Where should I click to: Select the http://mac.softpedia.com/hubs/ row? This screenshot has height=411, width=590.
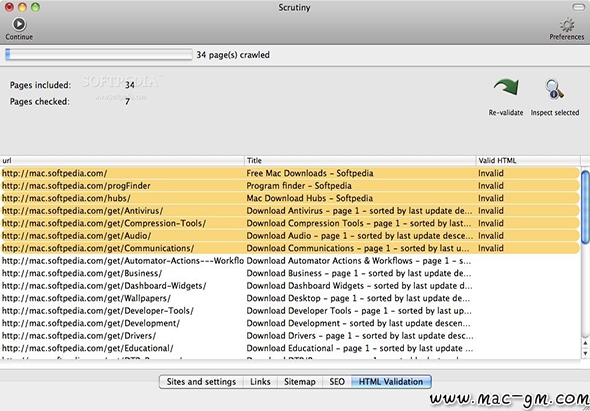pyautogui.click(x=290, y=198)
